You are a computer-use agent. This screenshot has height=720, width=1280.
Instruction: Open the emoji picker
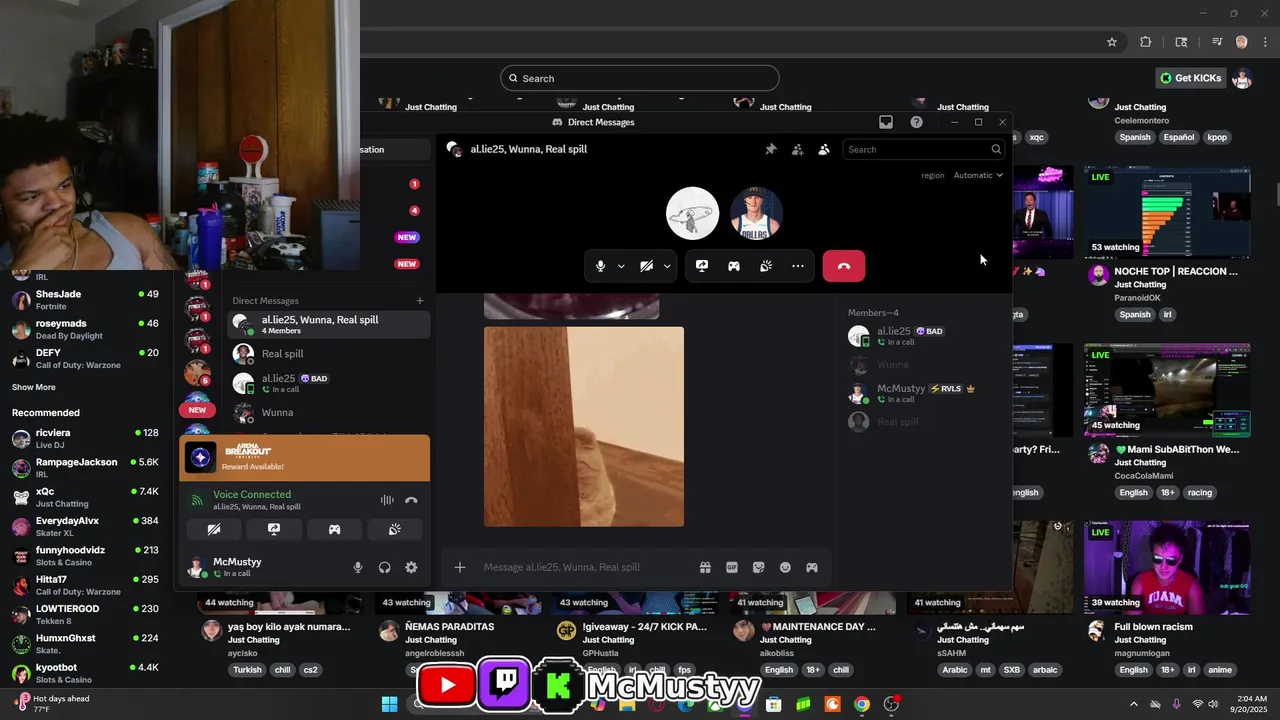point(785,567)
